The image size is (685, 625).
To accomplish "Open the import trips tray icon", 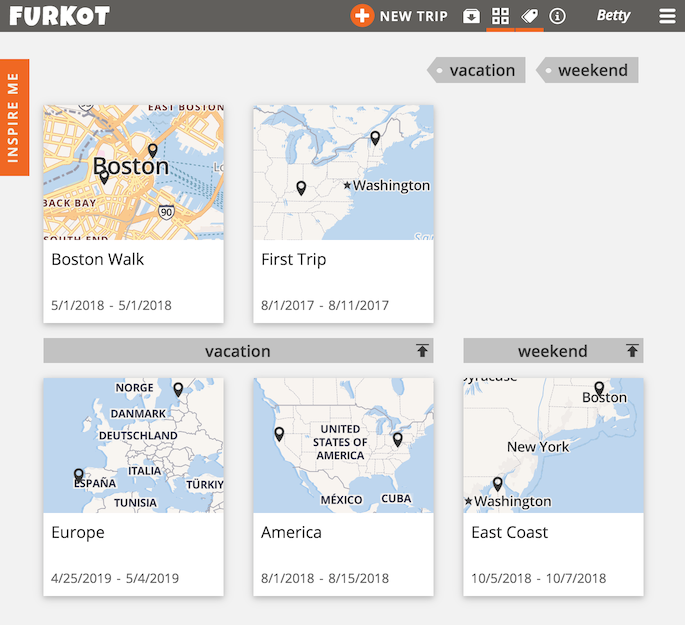I will coord(471,16).
